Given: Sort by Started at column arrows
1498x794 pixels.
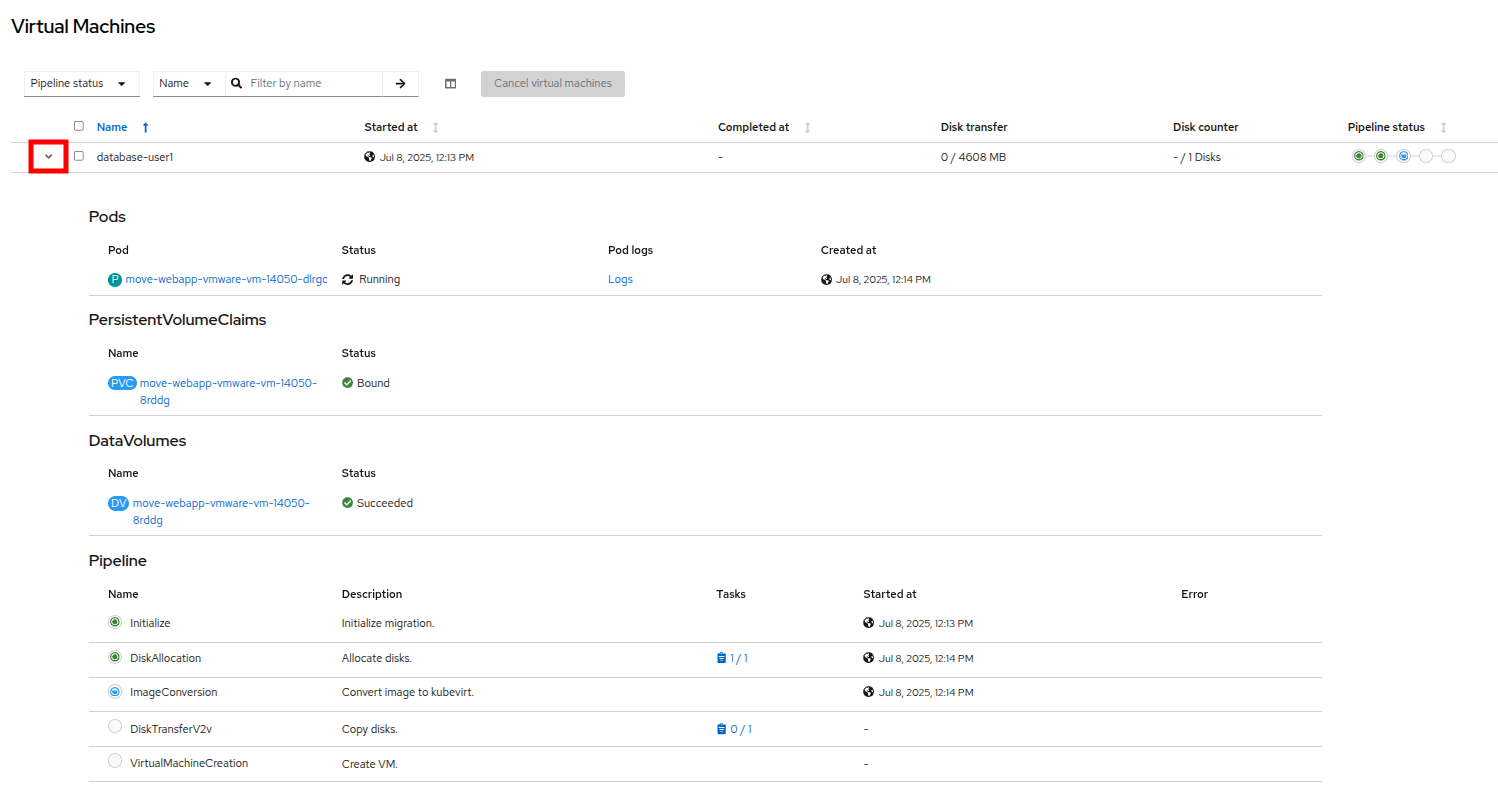Looking at the screenshot, I should tap(435, 128).
